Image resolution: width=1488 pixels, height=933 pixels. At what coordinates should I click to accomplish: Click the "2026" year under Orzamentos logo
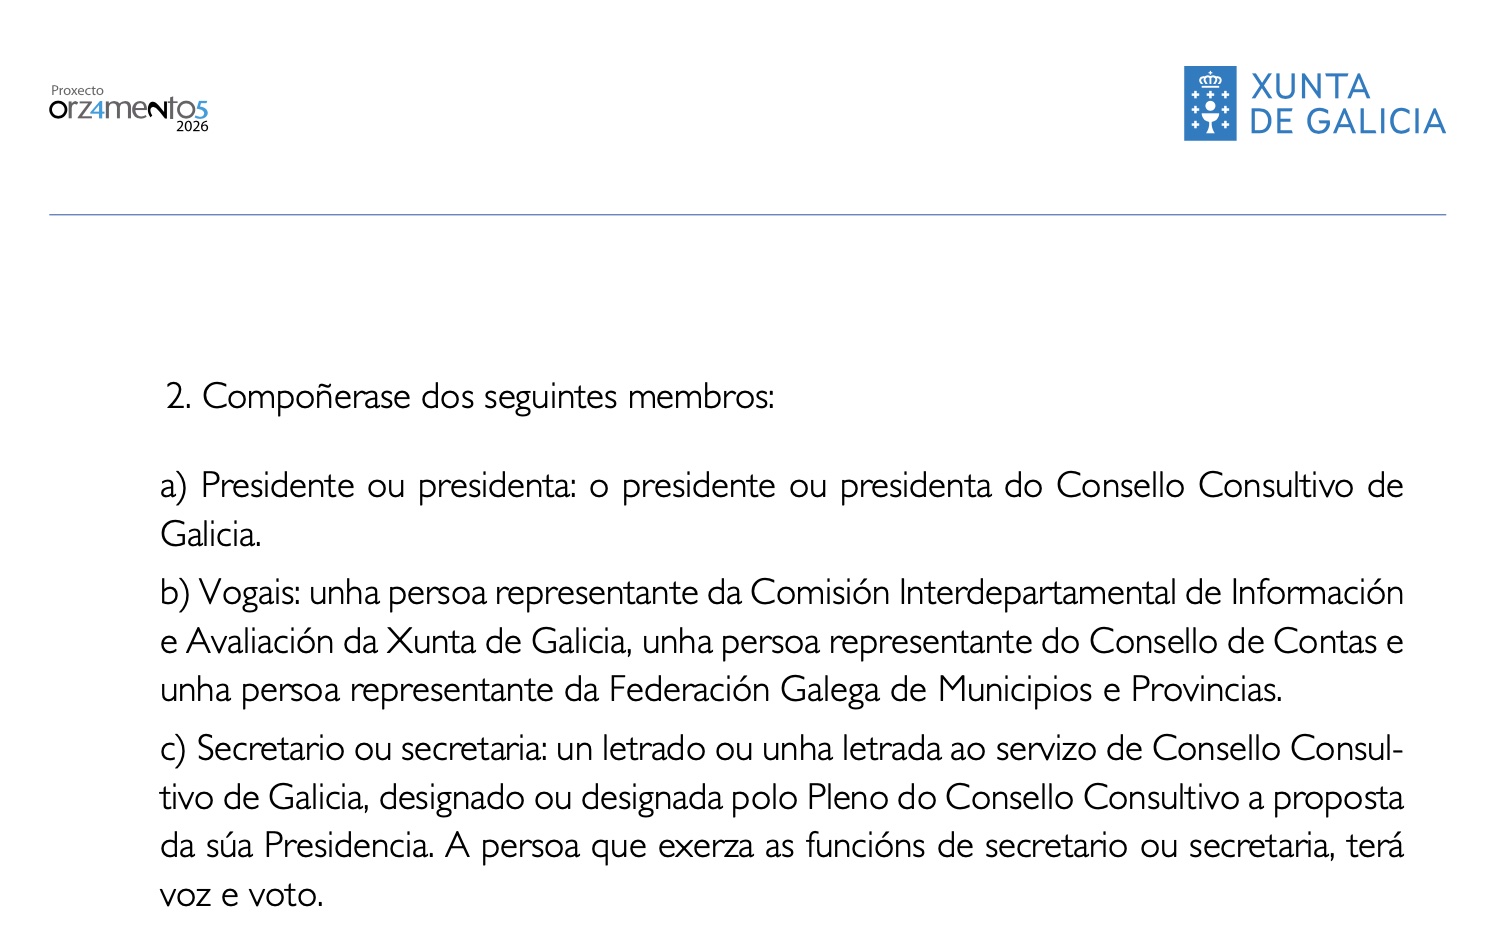pos(192,127)
